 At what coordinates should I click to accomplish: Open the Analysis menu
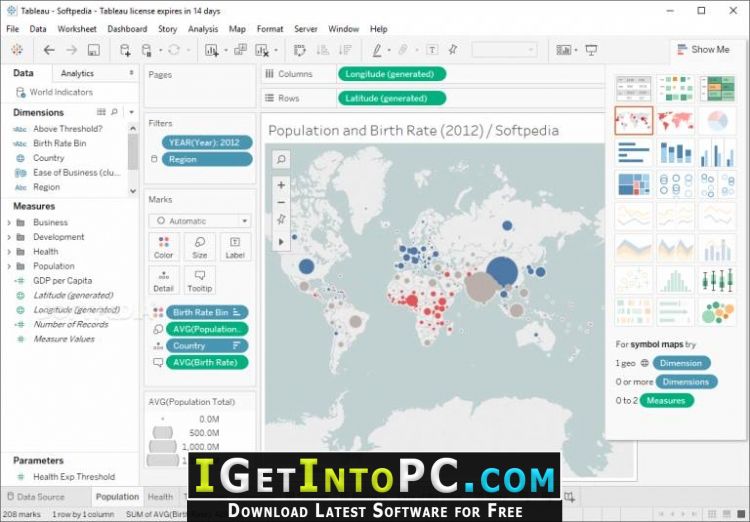[x=203, y=29]
